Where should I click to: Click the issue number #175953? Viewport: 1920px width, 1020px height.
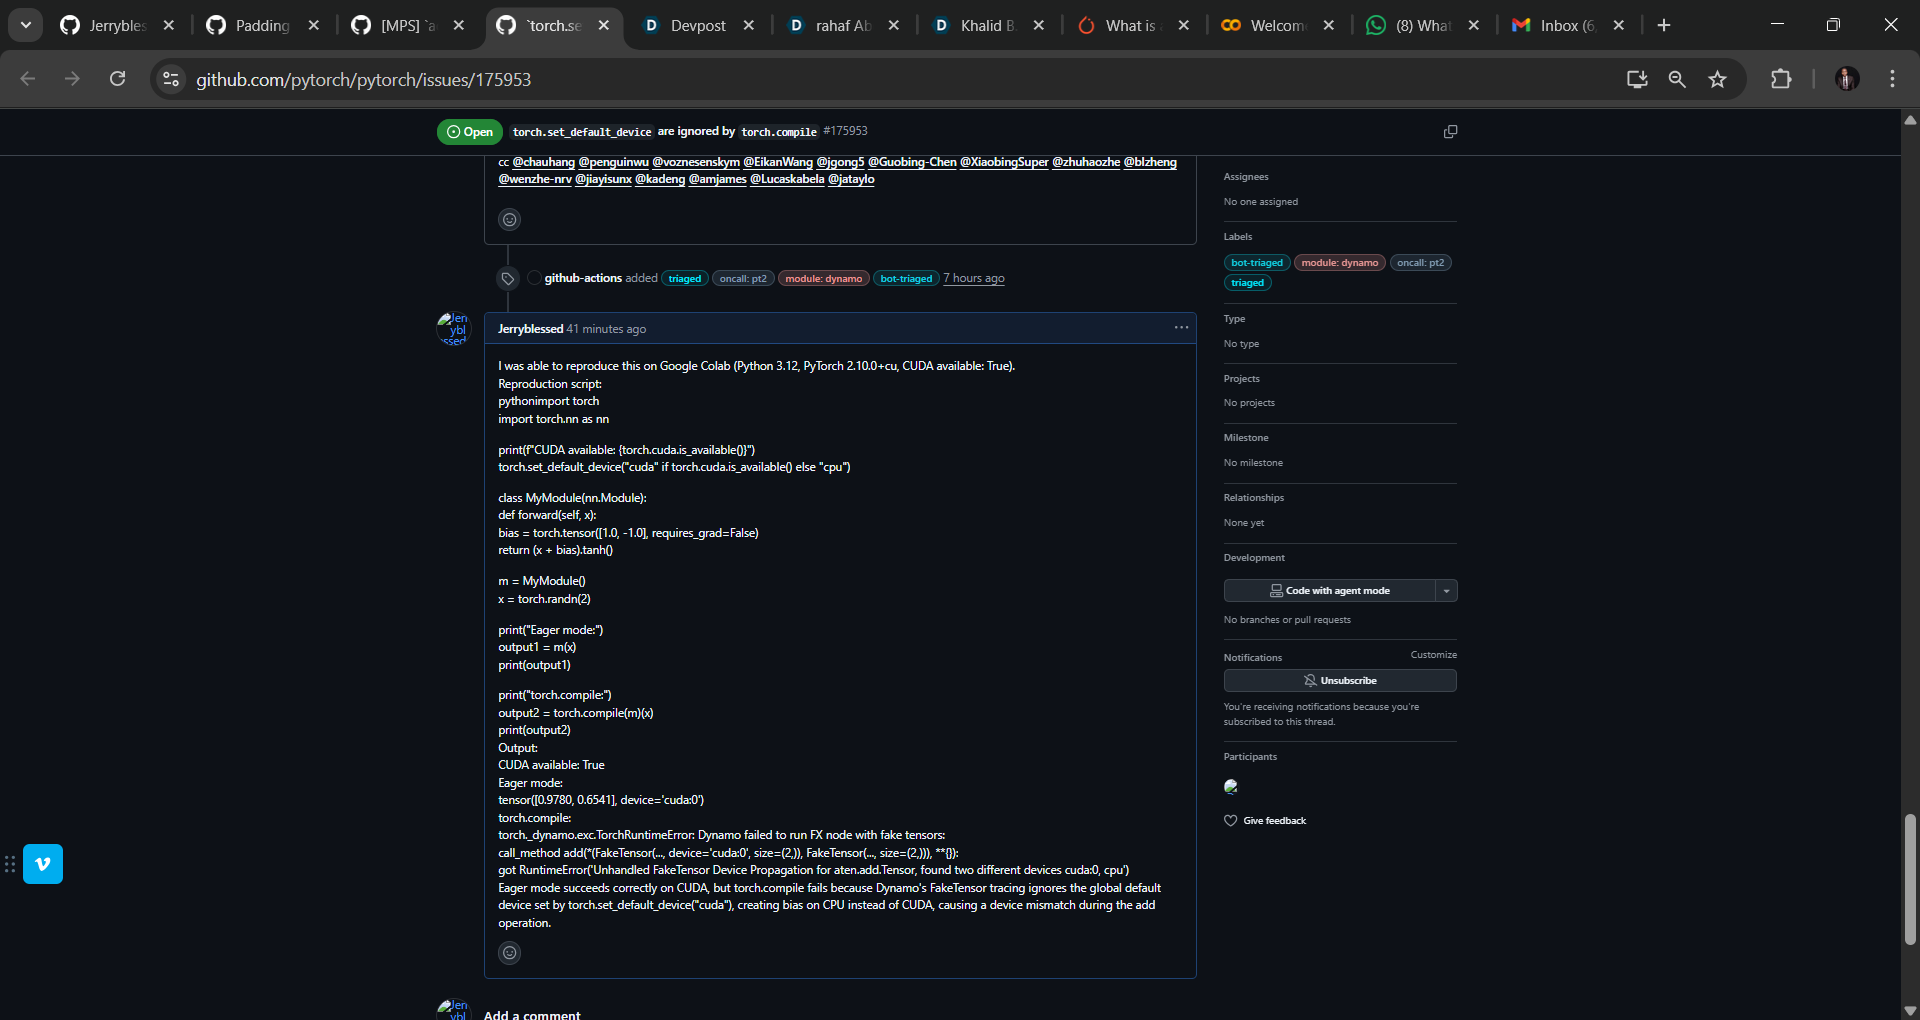click(x=845, y=131)
